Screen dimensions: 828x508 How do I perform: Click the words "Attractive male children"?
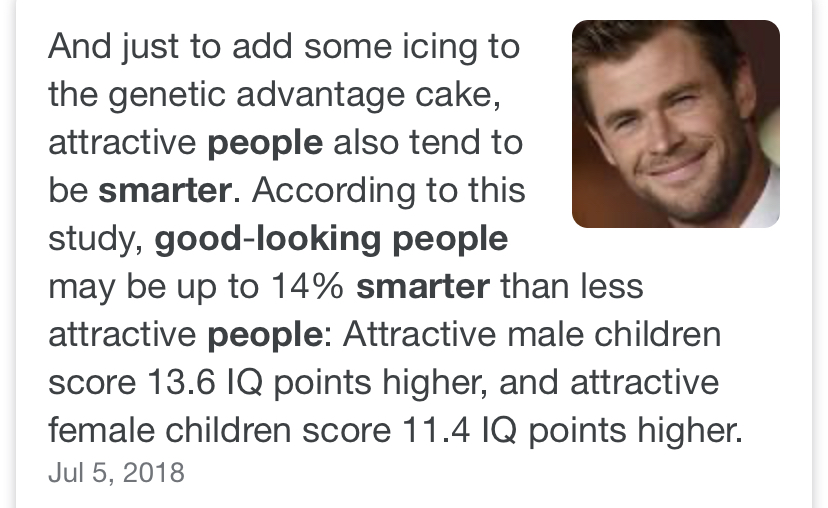coord(532,334)
